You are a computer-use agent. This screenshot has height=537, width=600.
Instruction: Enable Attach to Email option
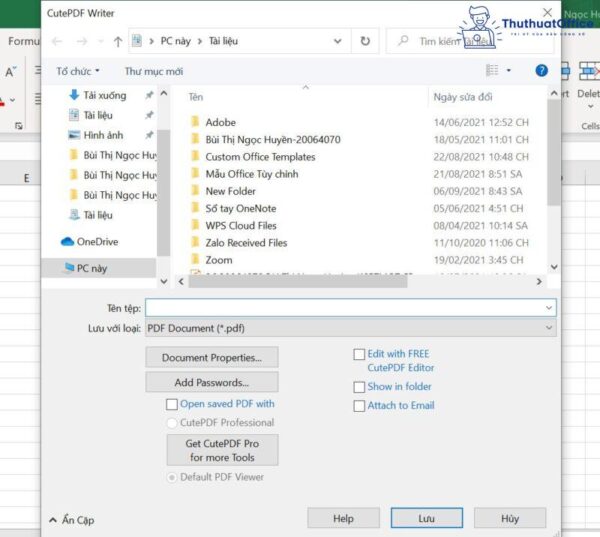pyautogui.click(x=359, y=406)
